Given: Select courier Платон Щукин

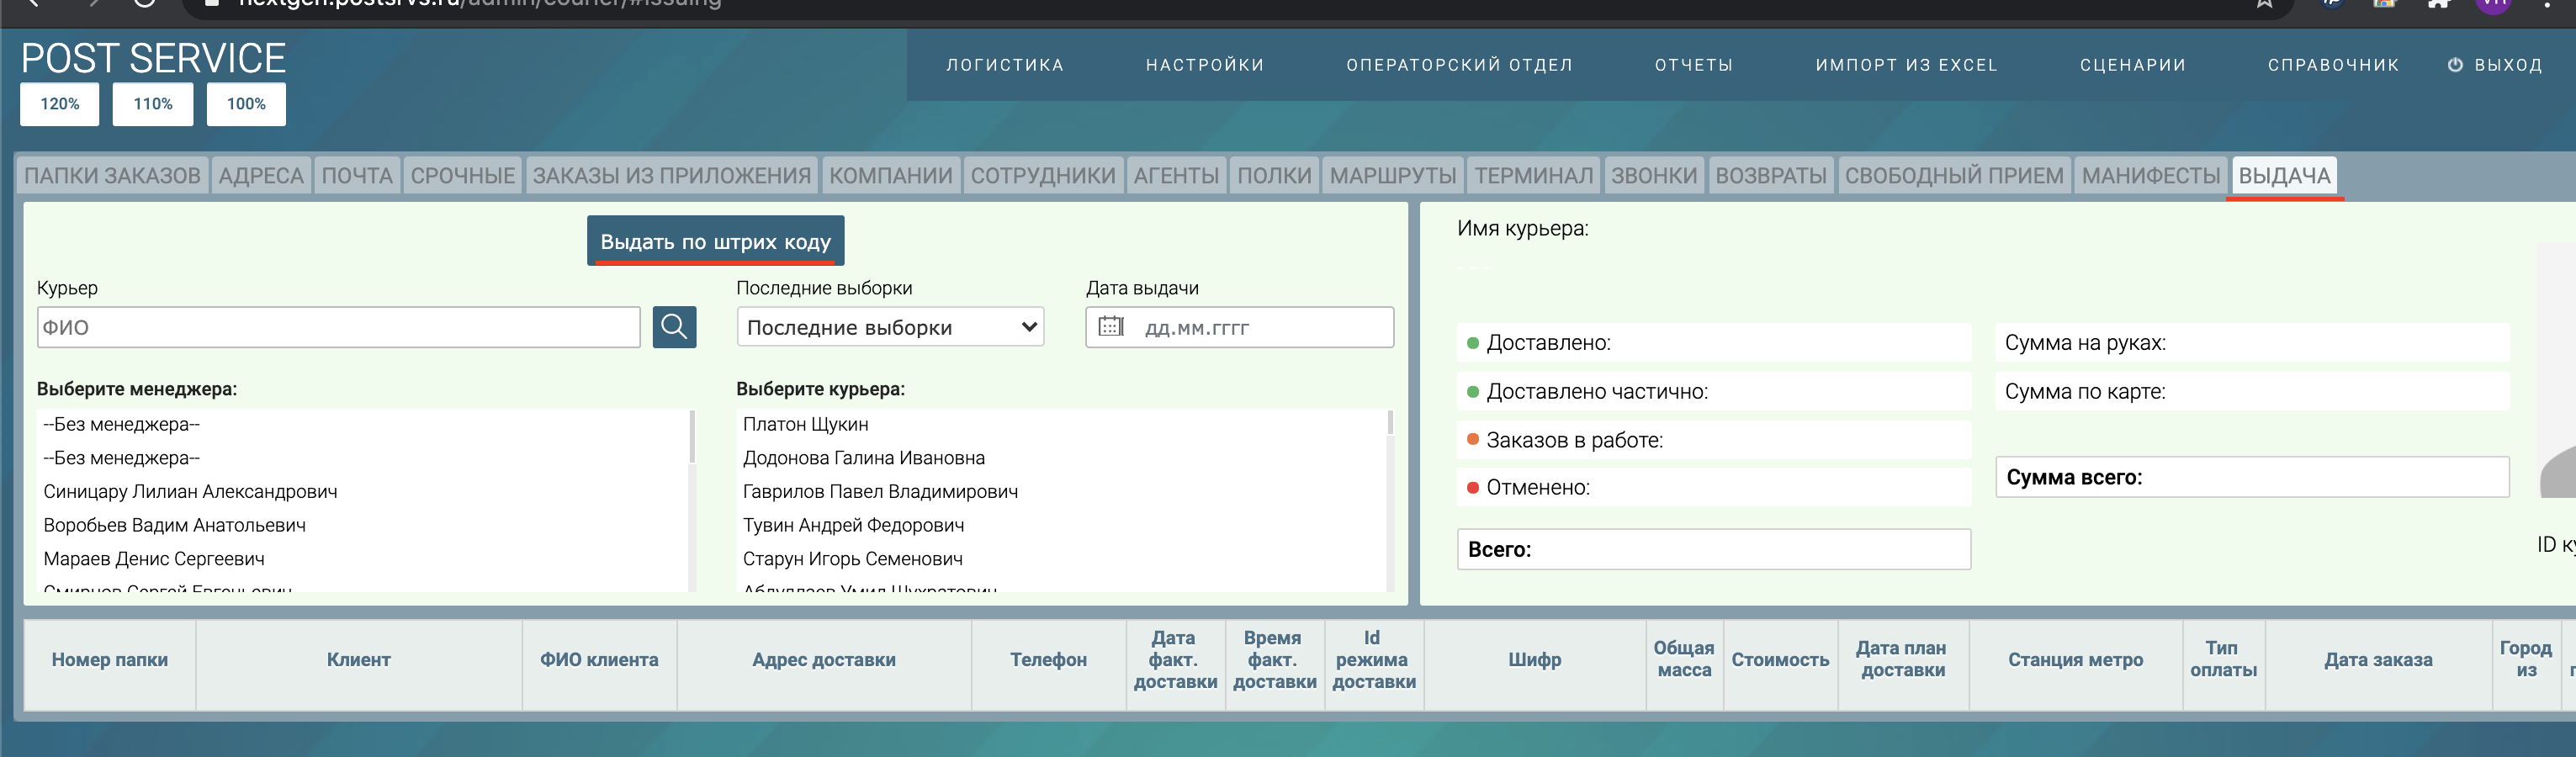Looking at the screenshot, I should click(805, 424).
